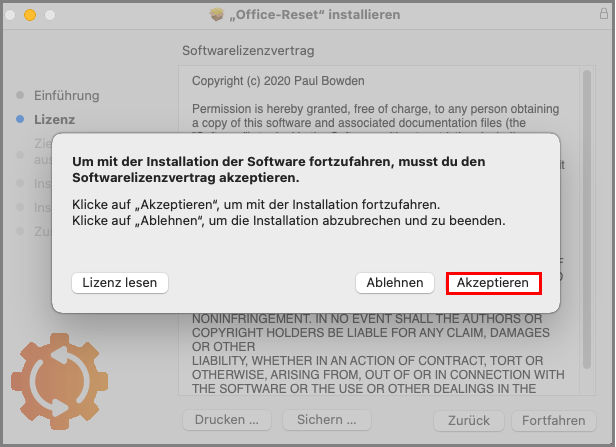Click the Office-Reset gear logo
This screenshot has width=616, height=447.
point(60,381)
